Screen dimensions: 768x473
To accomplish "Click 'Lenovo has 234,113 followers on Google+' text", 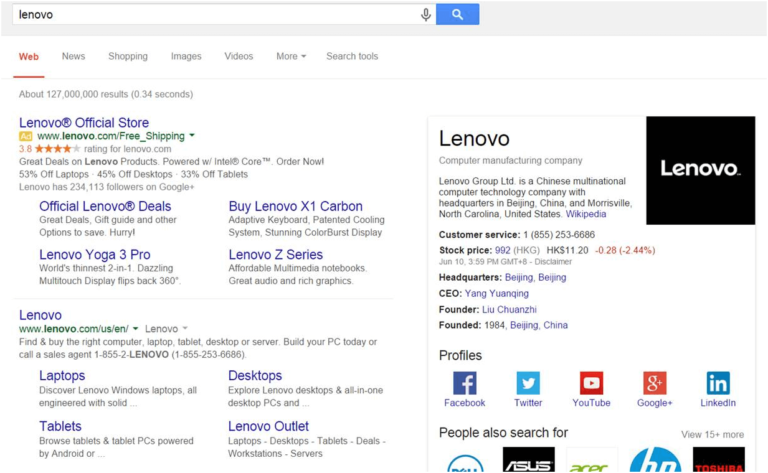I will click(106, 187).
